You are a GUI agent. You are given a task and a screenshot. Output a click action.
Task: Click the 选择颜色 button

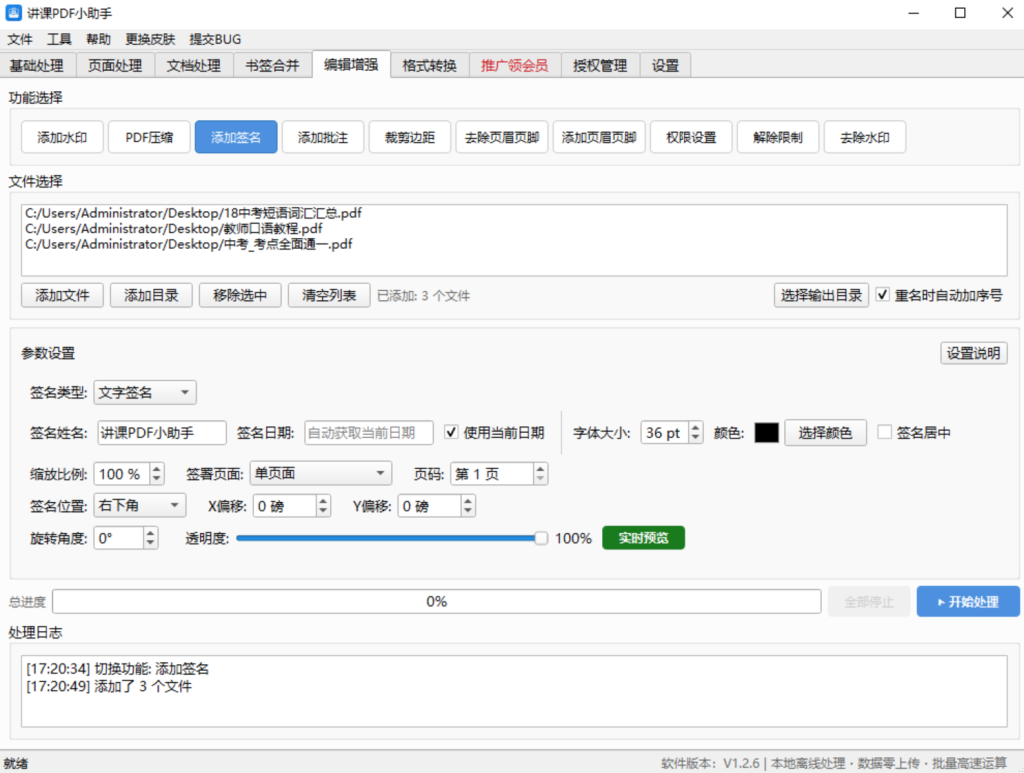click(x=825, y=433)
